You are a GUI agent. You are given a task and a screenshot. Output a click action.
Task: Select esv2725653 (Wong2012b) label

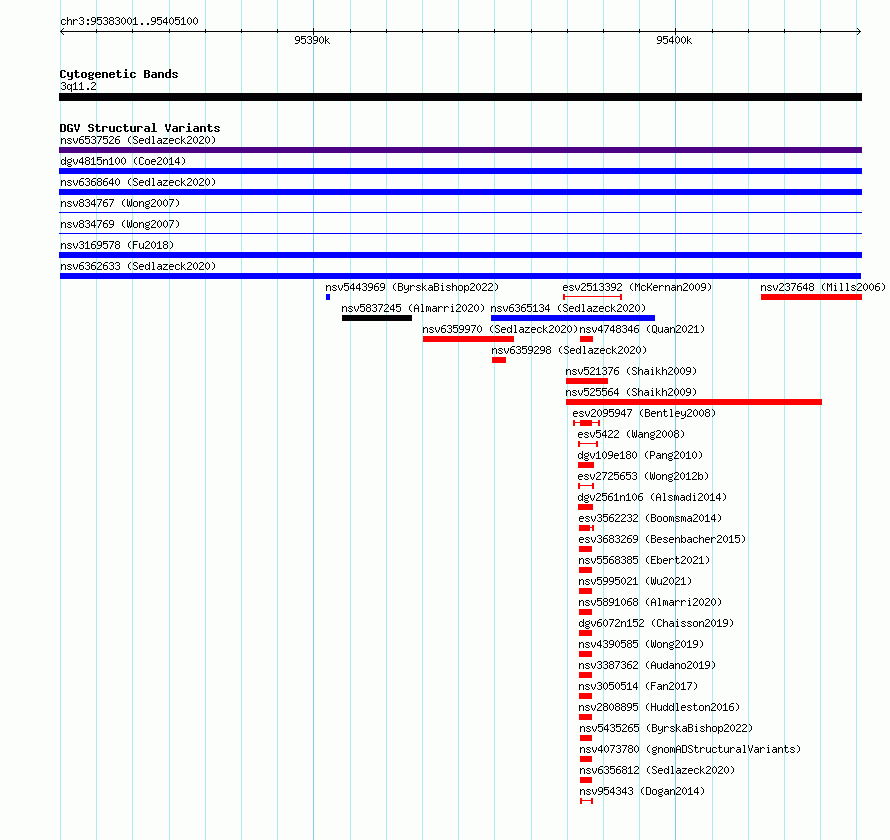[x=643, y=476]
